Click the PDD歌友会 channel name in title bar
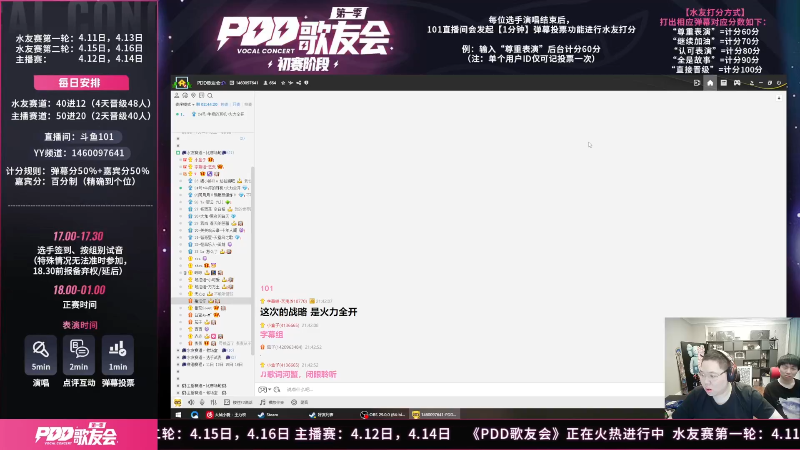 [211, 83]
